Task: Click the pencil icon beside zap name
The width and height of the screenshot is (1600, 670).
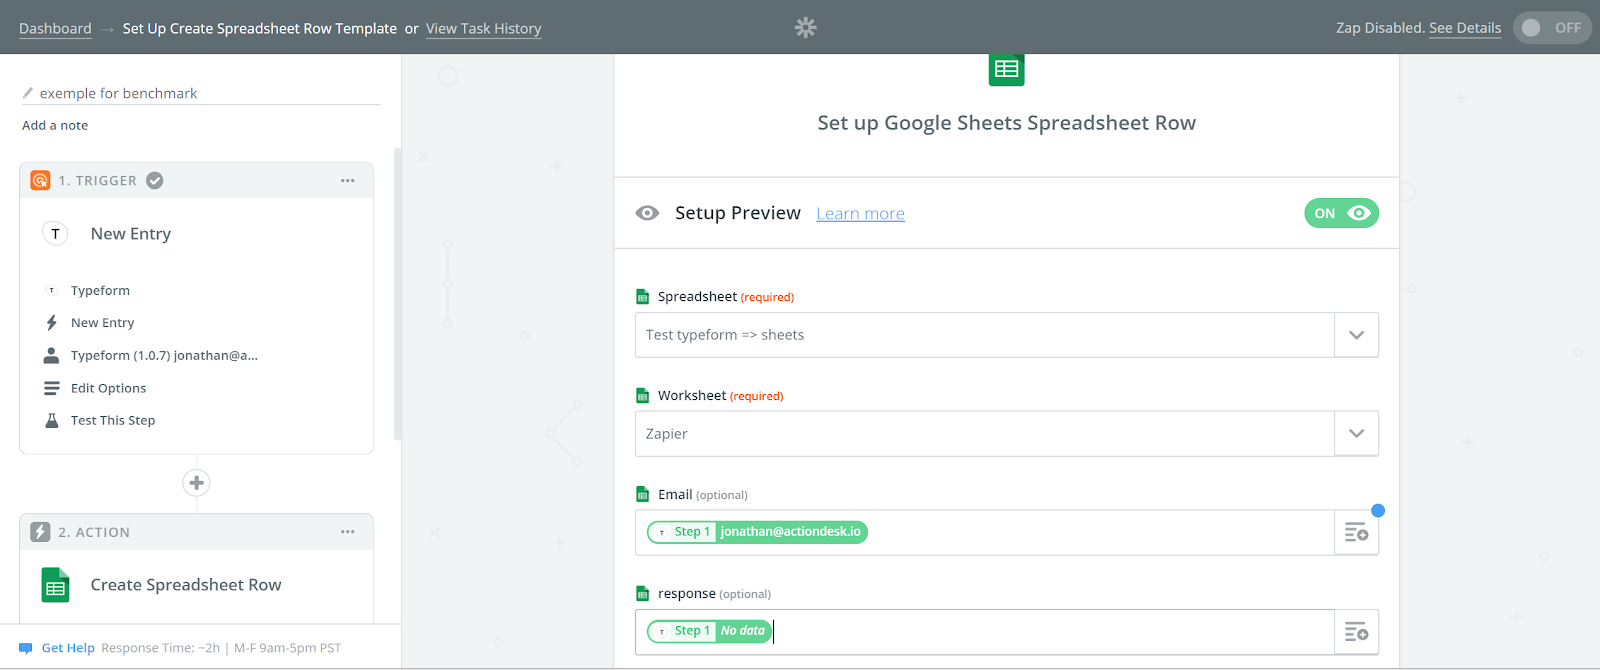Action: [x=28, y=93]
